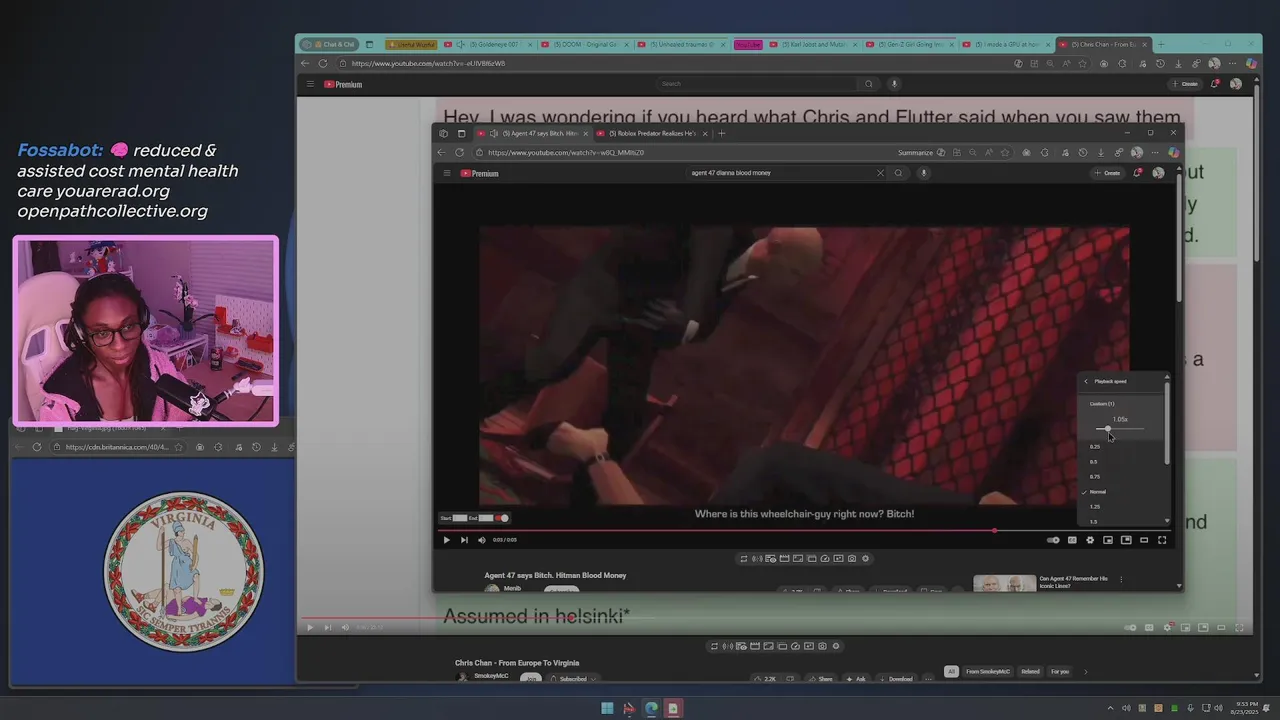Click taskbar clock and date
Screen dimensions: 1280x720
point(1247,709)
